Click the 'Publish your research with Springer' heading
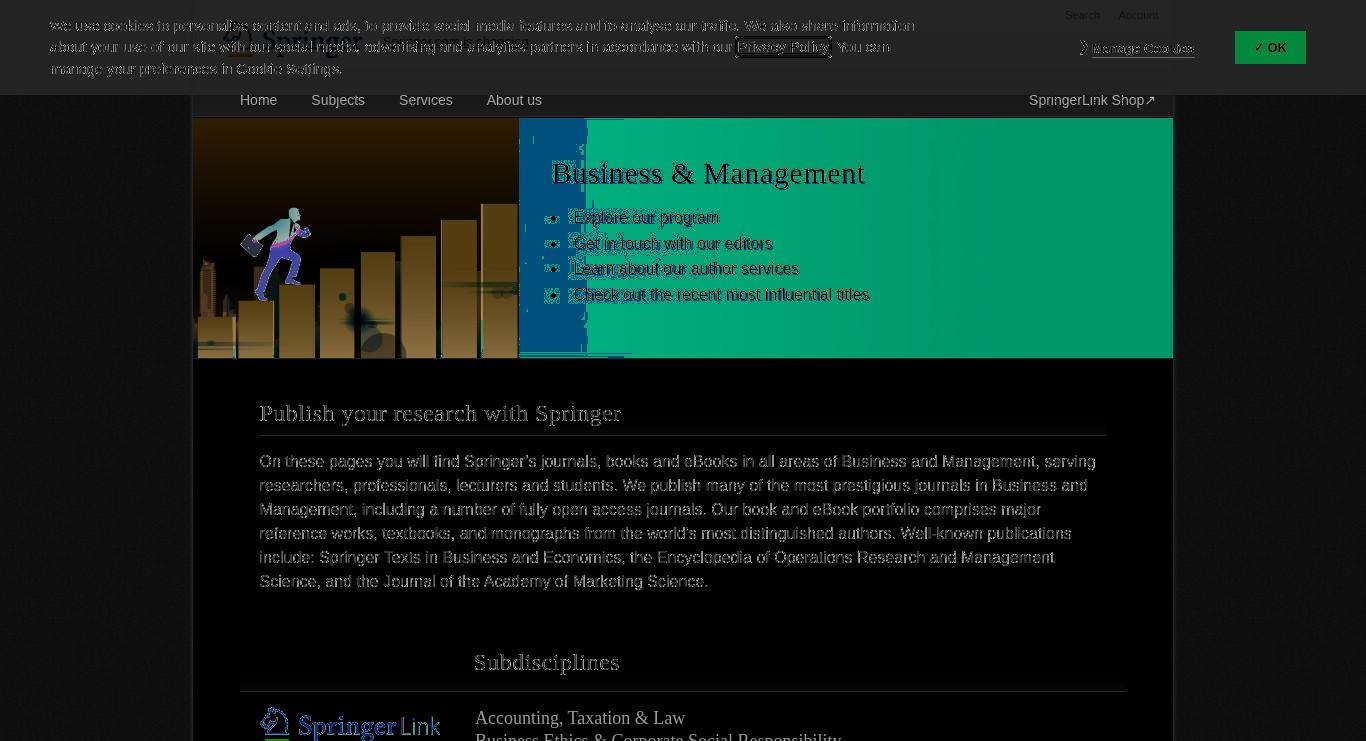Viewport: 1366px width, 741px height. (x=440, y=413)
